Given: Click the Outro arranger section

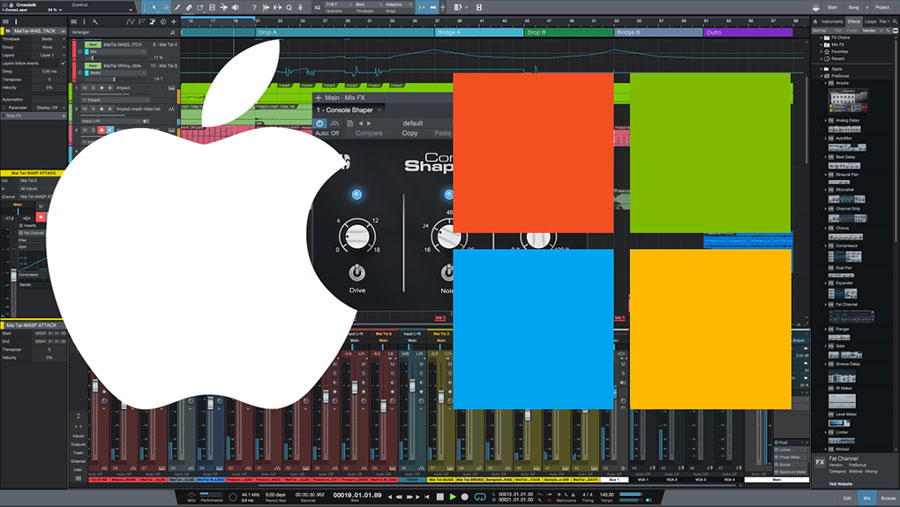Looking at the screenshot, I should point(748,33).
